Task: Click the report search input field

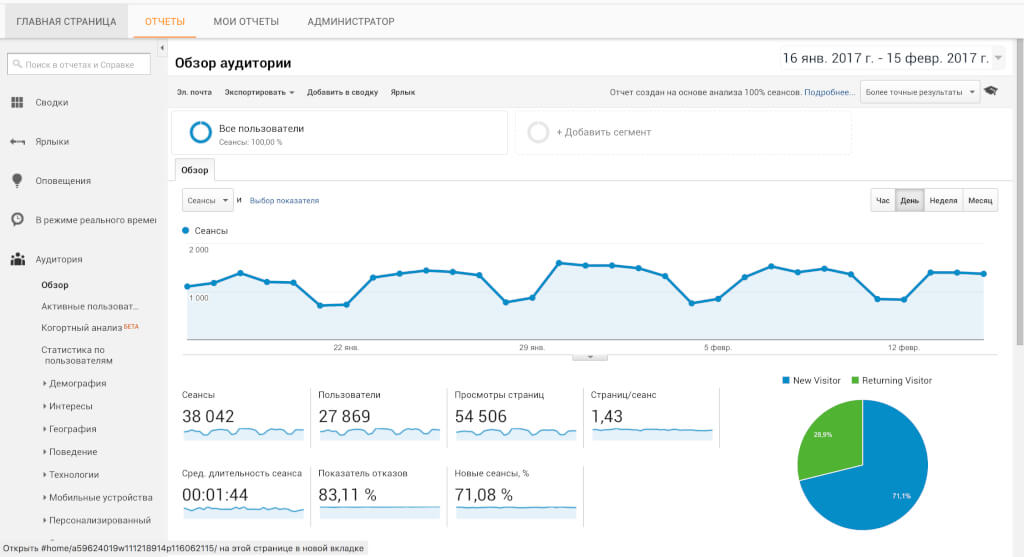Action: point(85,65)
